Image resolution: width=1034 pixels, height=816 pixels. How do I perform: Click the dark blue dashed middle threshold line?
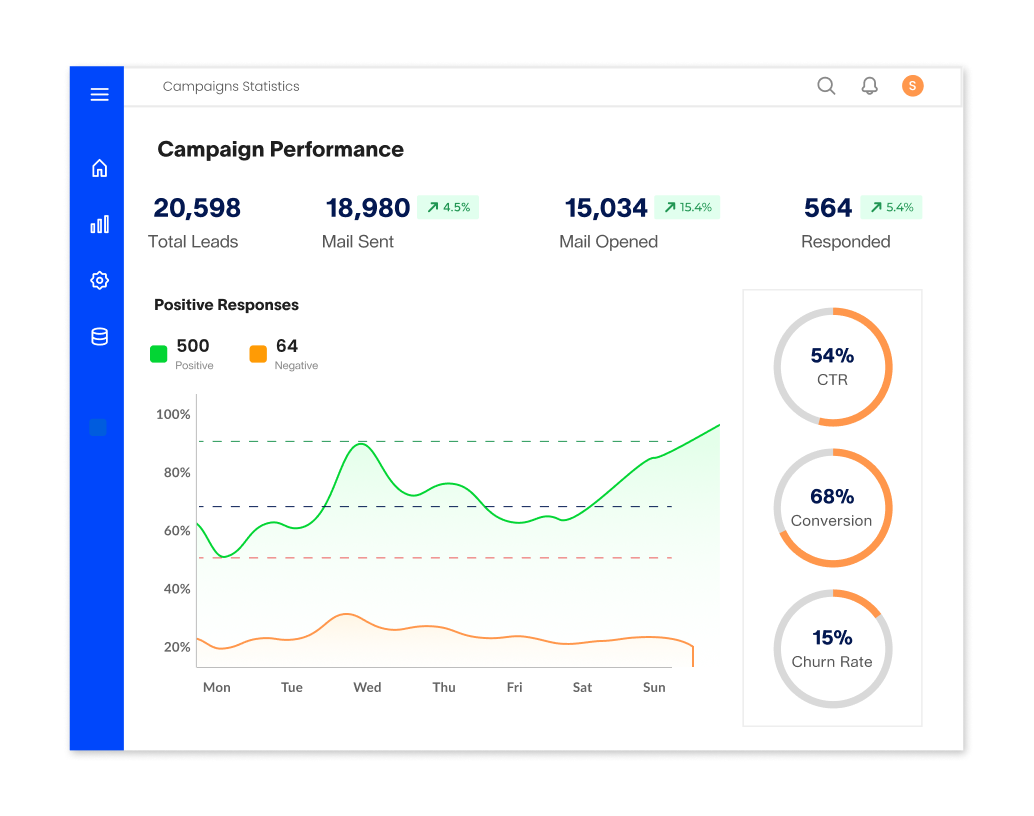[x=435, y=507]
